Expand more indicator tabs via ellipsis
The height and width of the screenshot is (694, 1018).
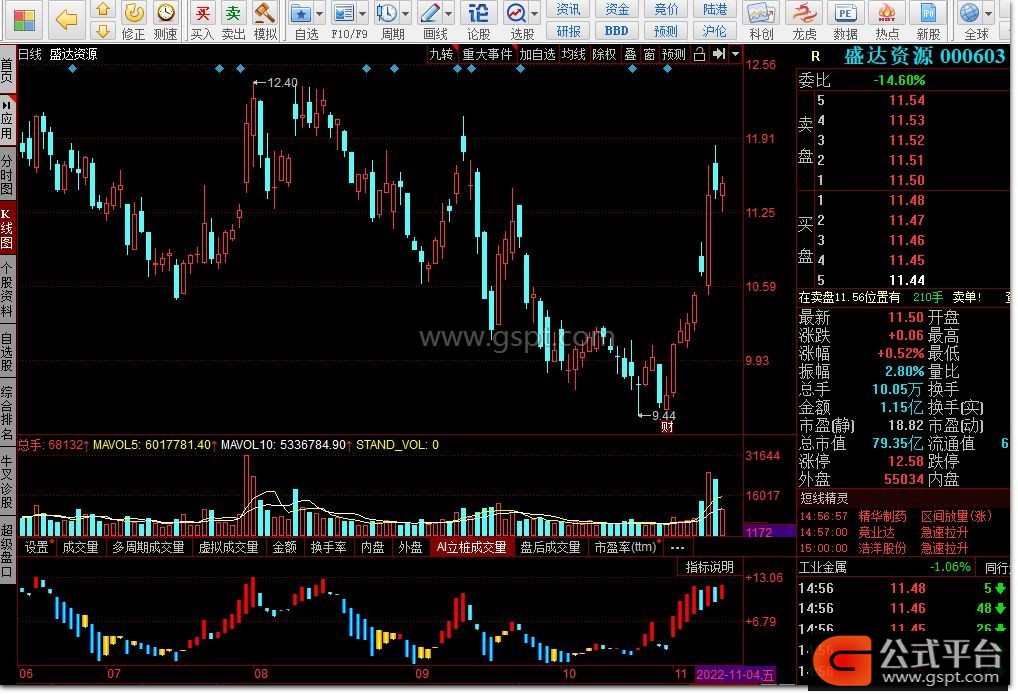click(677, 547)
